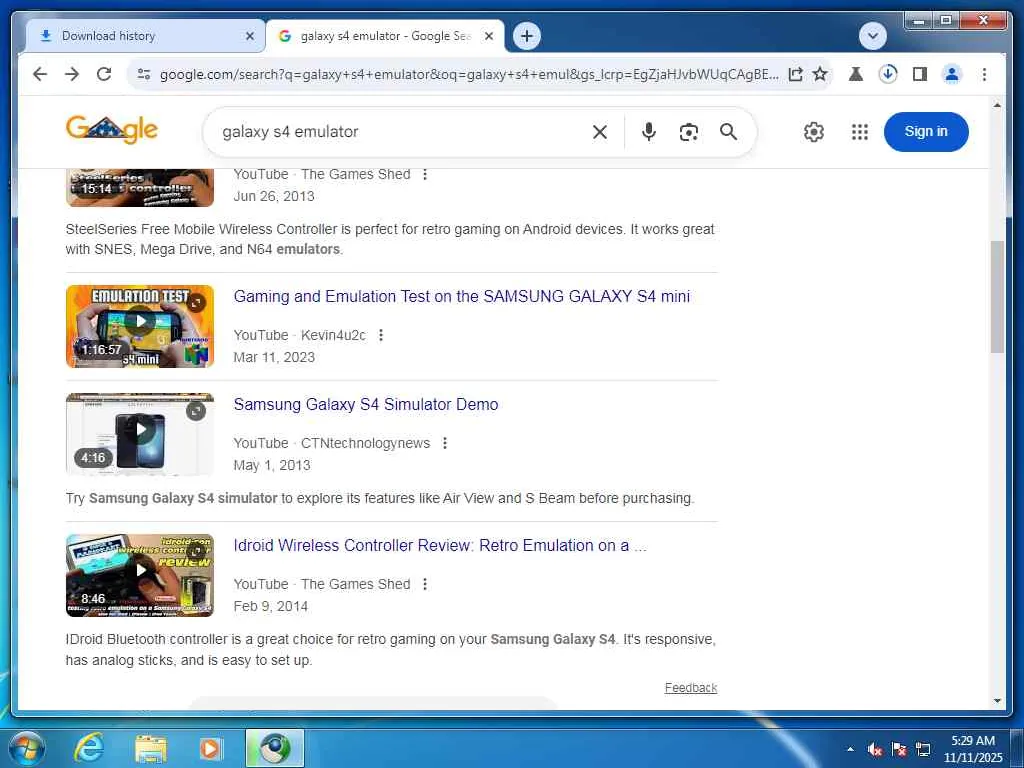The height and width of the screenshot is (768, 1024).
Task: Open tab search dropdown chevron
Action: 872,36
